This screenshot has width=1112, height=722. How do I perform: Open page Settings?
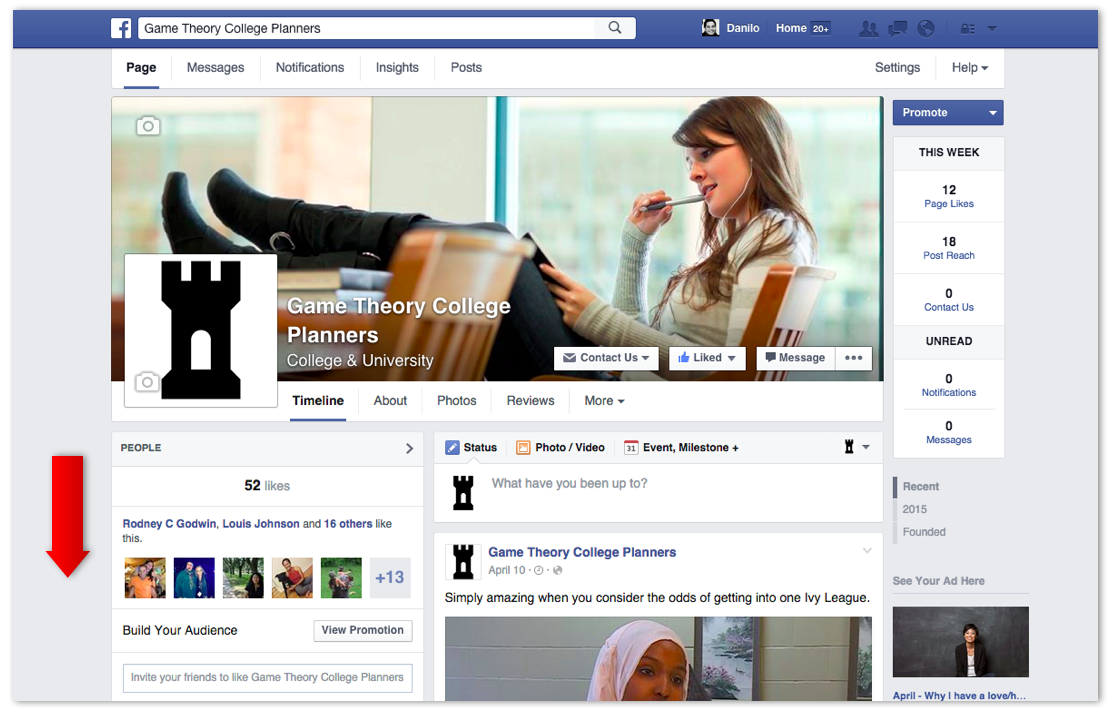[x=897, y=67]
